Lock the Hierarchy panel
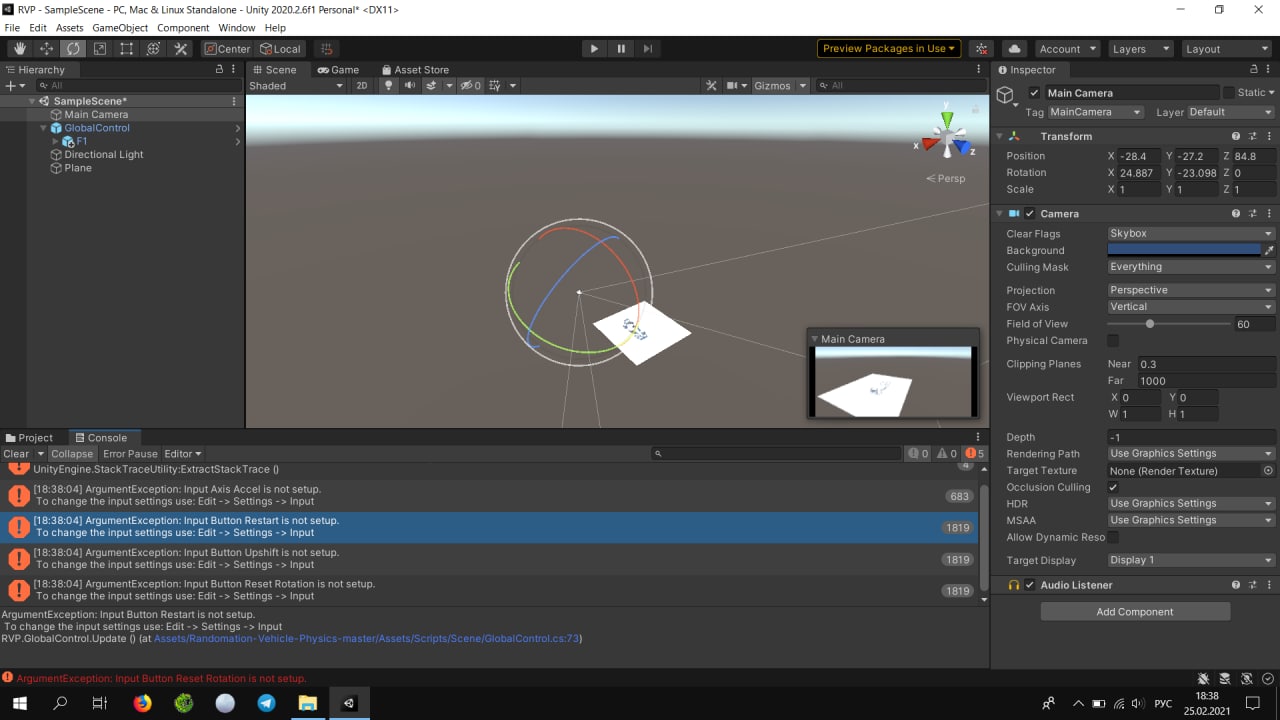The height and width of the screenshot is (720, 1280). pyautogui.click(x=219, y=70)
